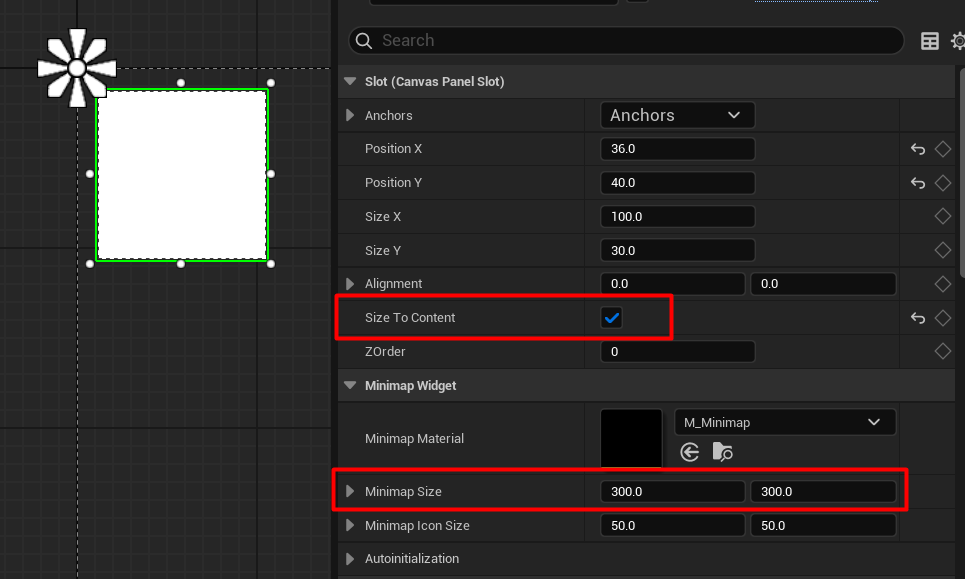Open the M_Minimap material dropdown
This screenshot has height=579, width=965.
pyautogui.click(x=785, y=422)
